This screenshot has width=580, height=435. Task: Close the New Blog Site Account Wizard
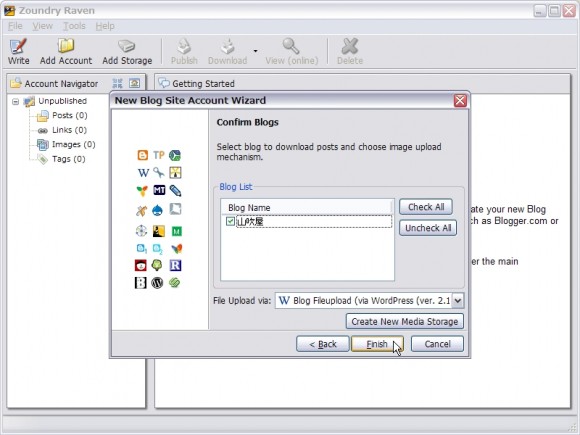[460, 101]
